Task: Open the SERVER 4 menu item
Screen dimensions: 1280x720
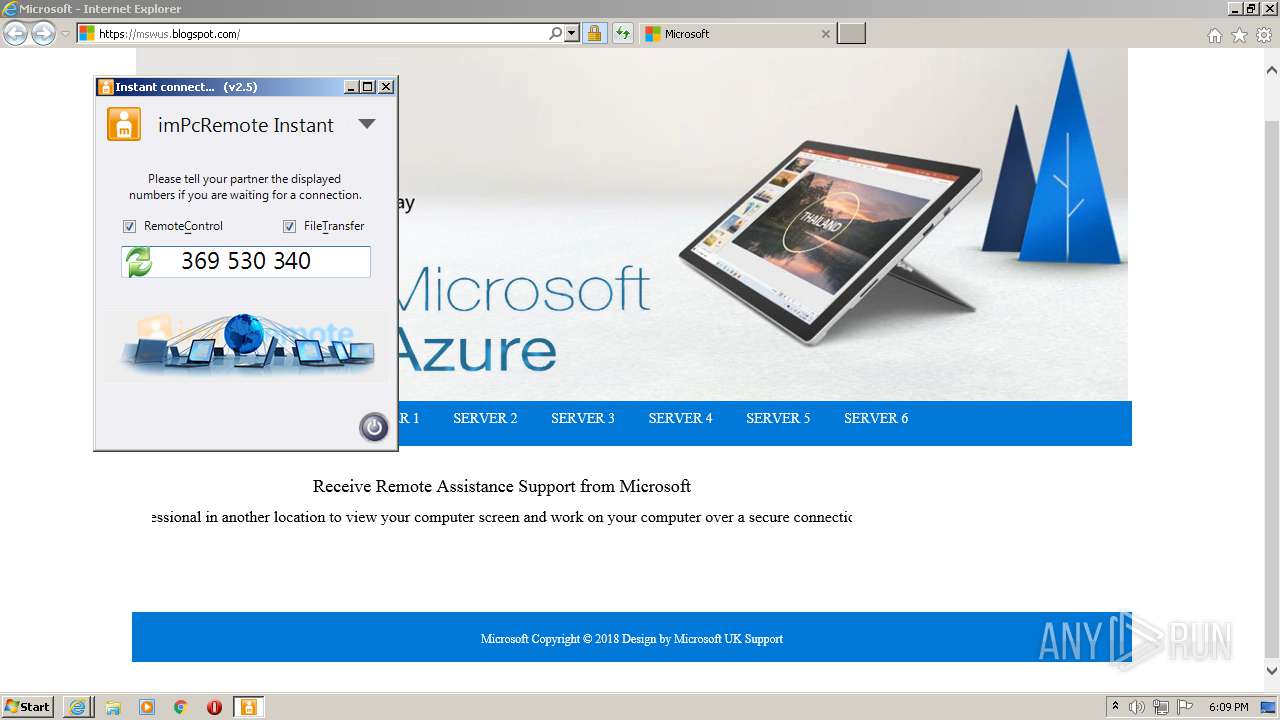Action: tap(680, 418)
